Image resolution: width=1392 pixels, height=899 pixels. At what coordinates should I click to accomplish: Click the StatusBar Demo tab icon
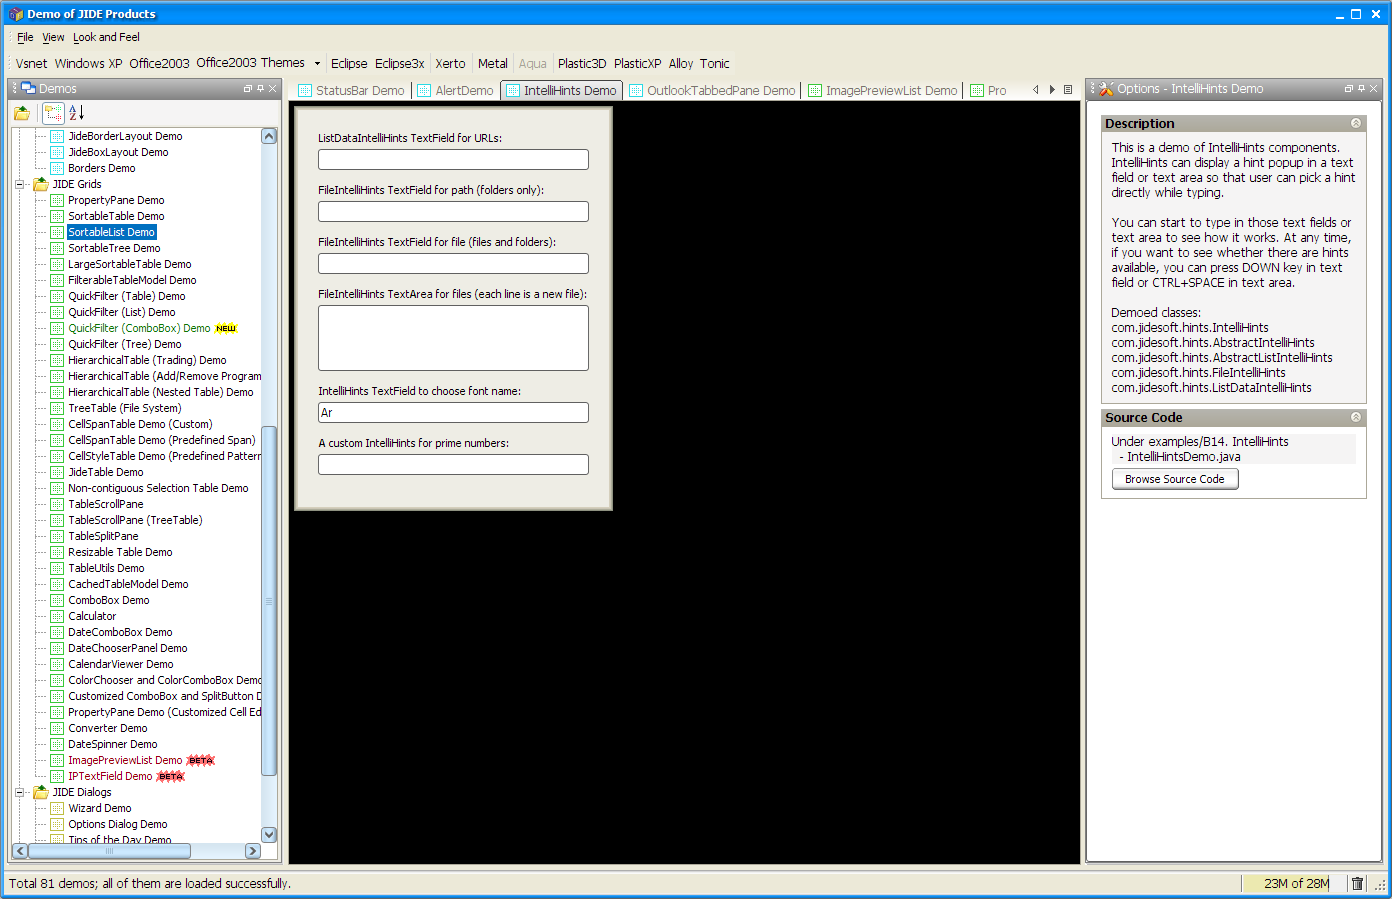[x=305, y=90]
